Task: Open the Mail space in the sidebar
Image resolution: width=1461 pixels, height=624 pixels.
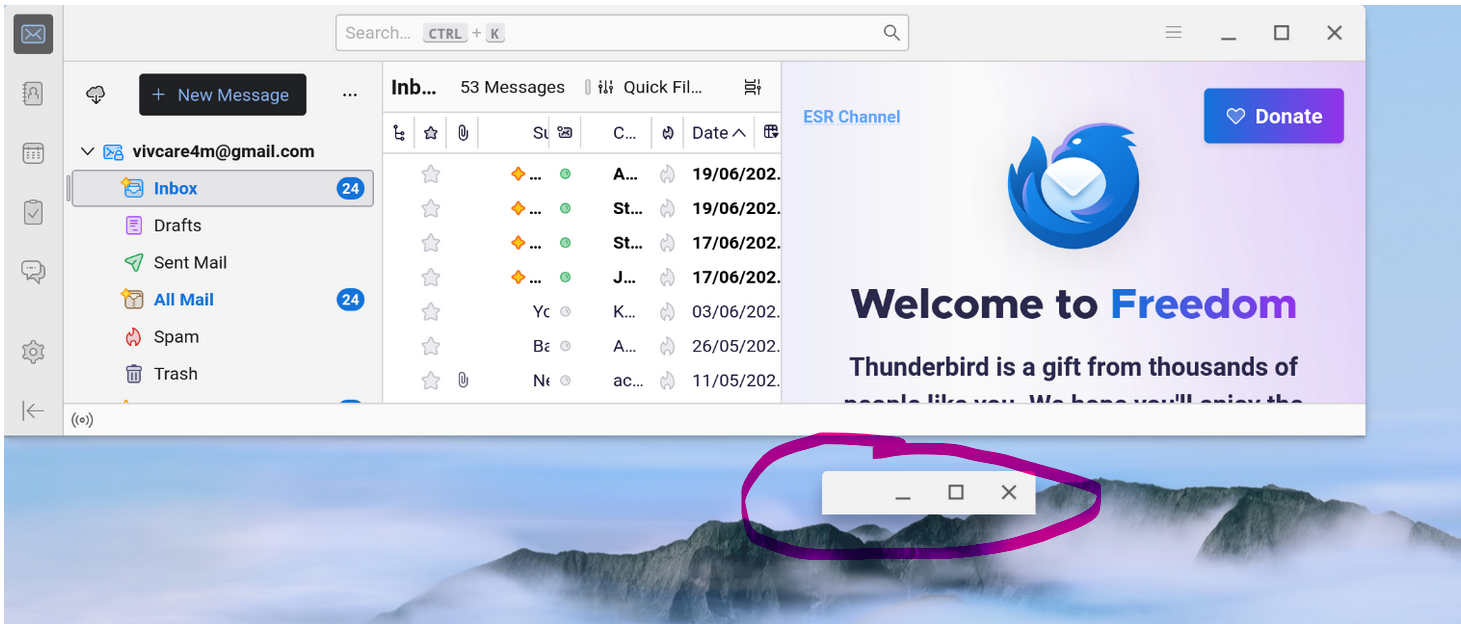Action: pyautogui.click(x=33, y=34)
